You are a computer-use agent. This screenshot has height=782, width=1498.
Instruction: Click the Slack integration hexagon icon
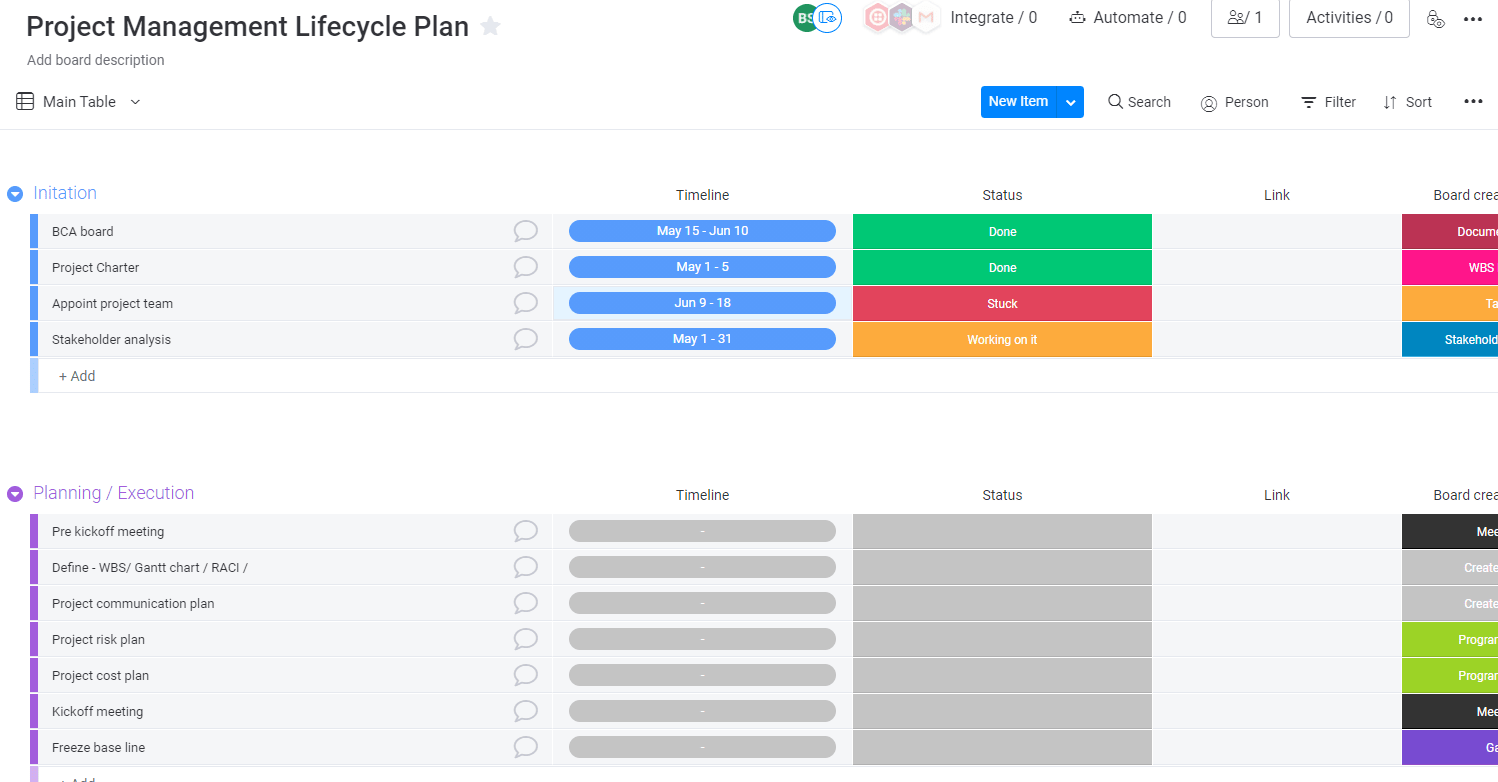[x=902, y=17]
